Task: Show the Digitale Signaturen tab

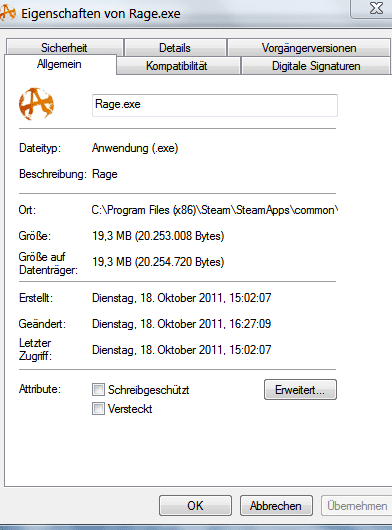Action: click(x=316, y=65)
